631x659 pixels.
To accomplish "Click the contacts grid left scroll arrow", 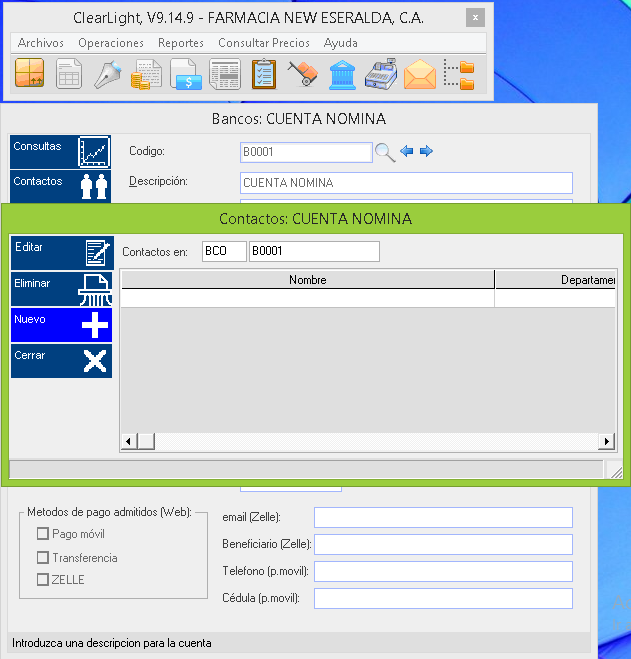I will tap(129, 441).
